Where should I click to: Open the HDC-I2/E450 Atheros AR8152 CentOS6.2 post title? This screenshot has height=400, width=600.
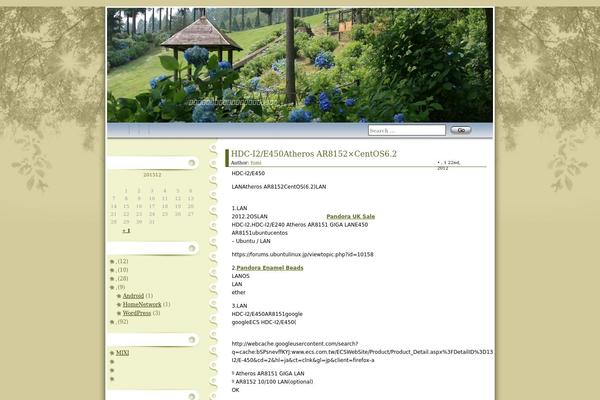click(x=314, y=154)
